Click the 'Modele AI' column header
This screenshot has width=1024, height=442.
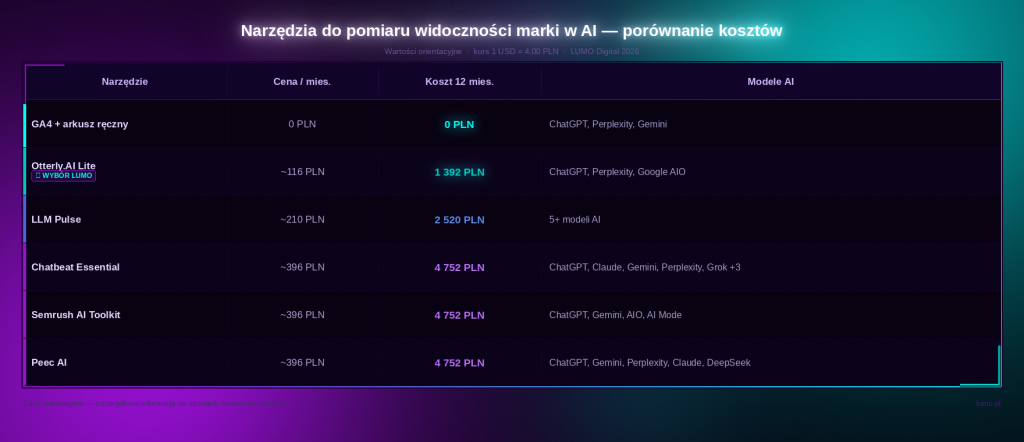pyautogui.click(x=771, y=82)
